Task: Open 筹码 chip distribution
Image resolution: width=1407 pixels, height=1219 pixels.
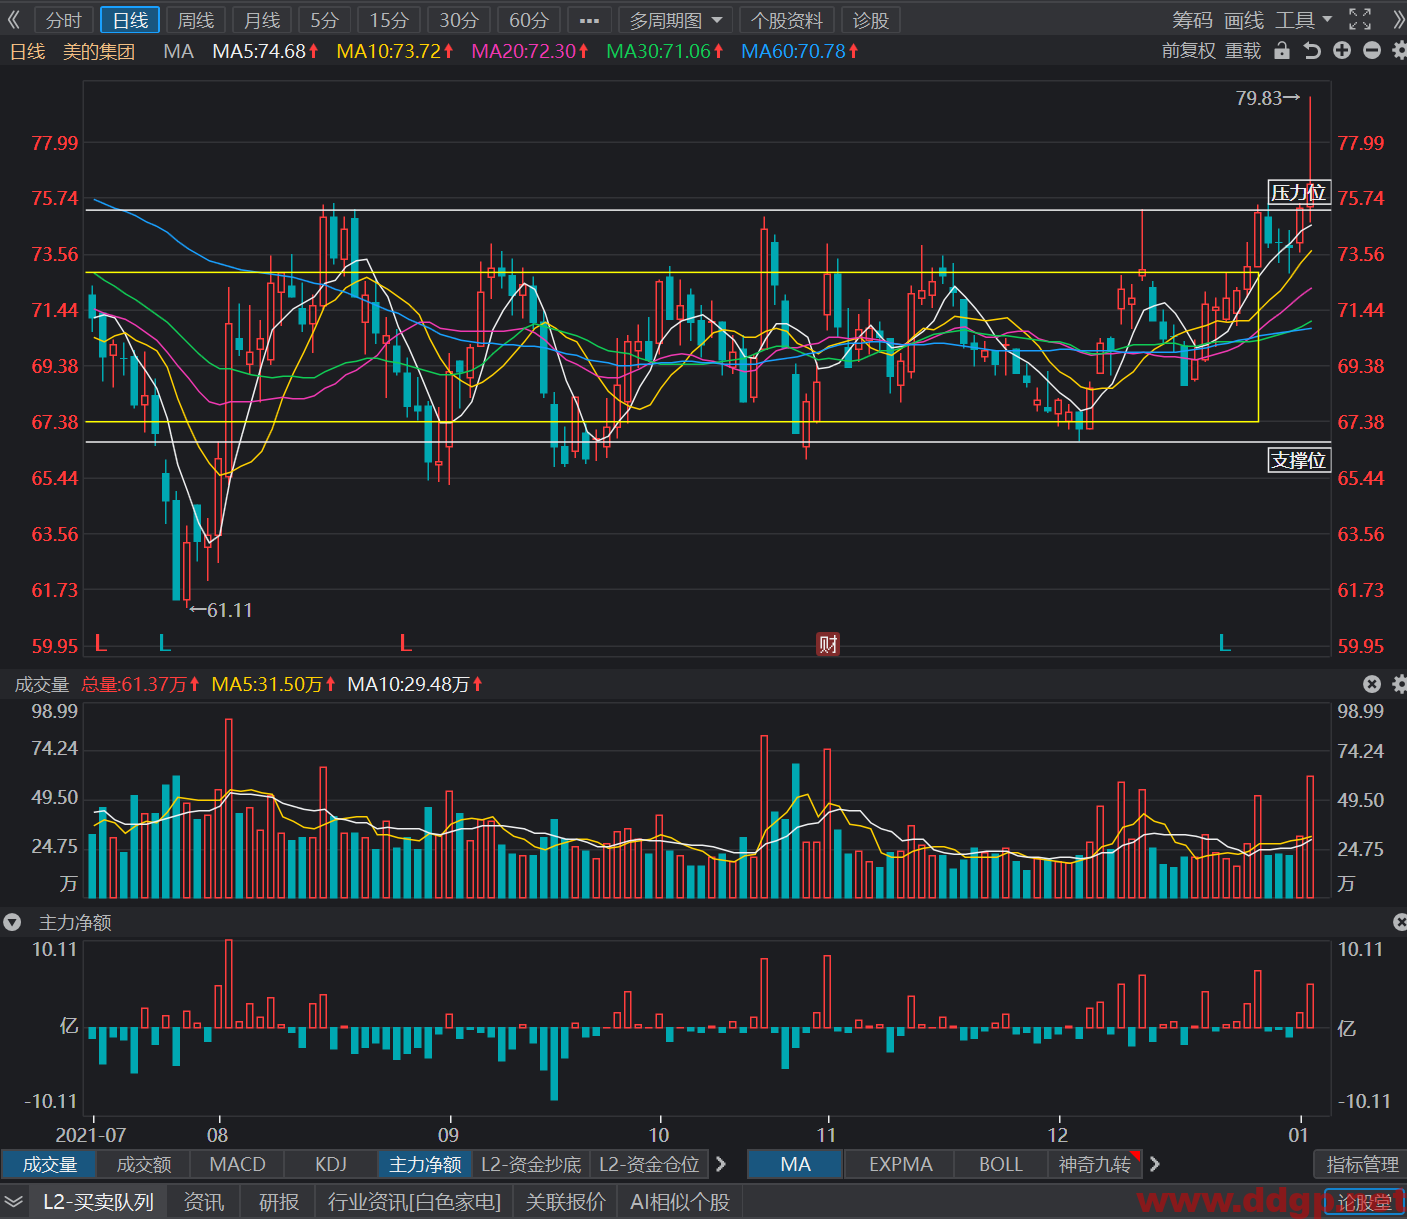Action: [1192, 20]
